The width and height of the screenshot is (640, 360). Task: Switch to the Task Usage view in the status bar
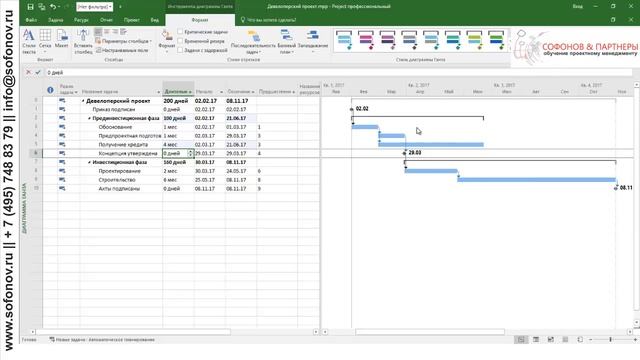536,340
